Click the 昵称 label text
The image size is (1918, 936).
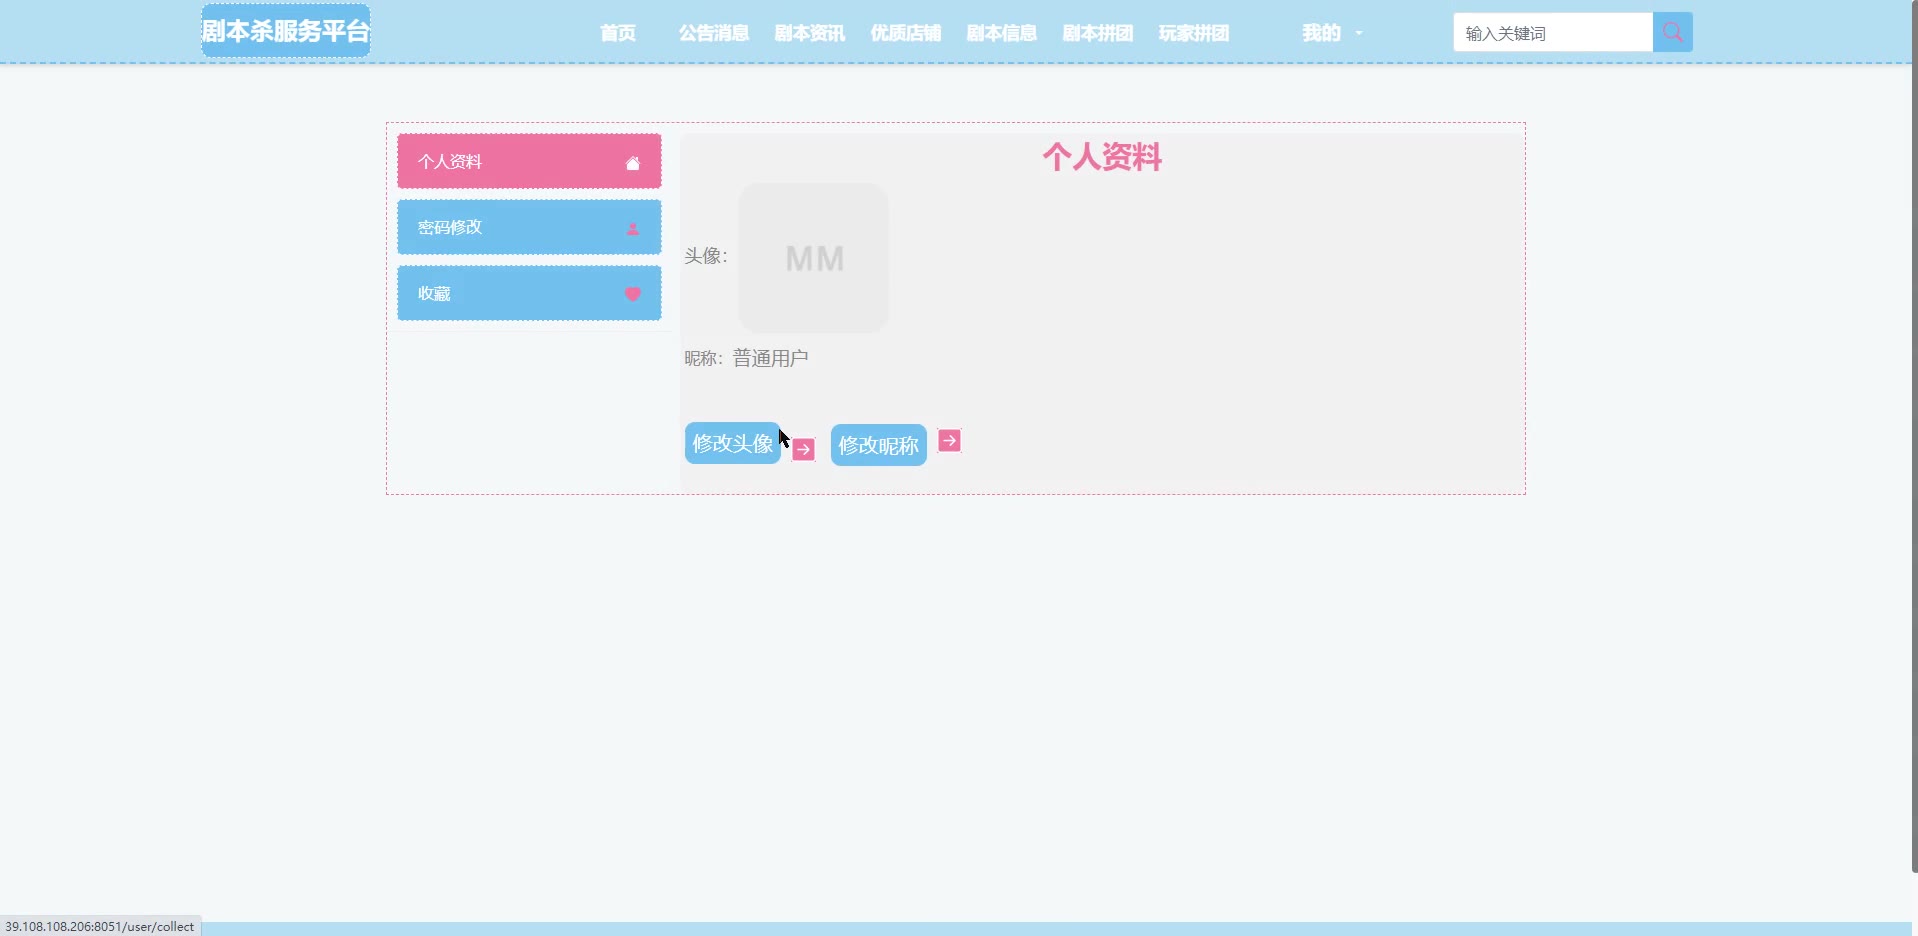pyautogui.click(x=703, y=358)
